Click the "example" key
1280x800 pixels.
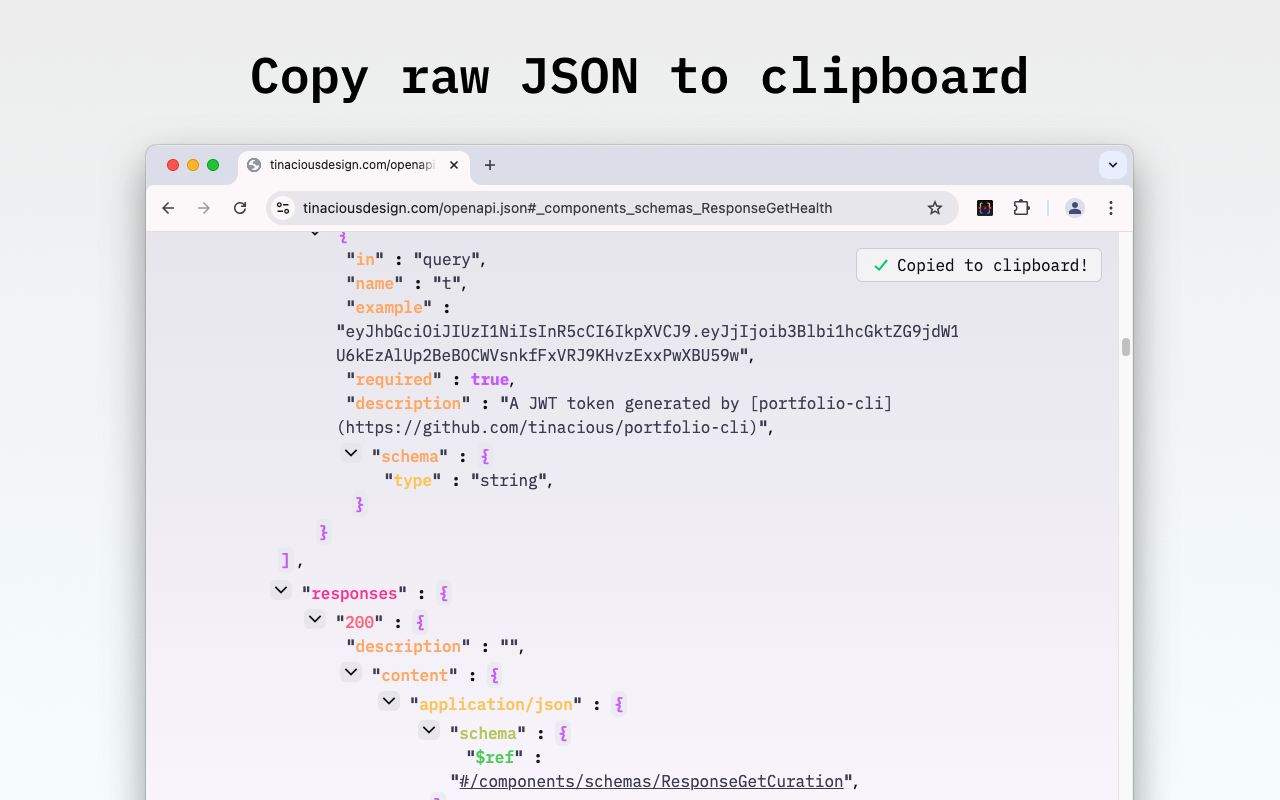point(389,307)
